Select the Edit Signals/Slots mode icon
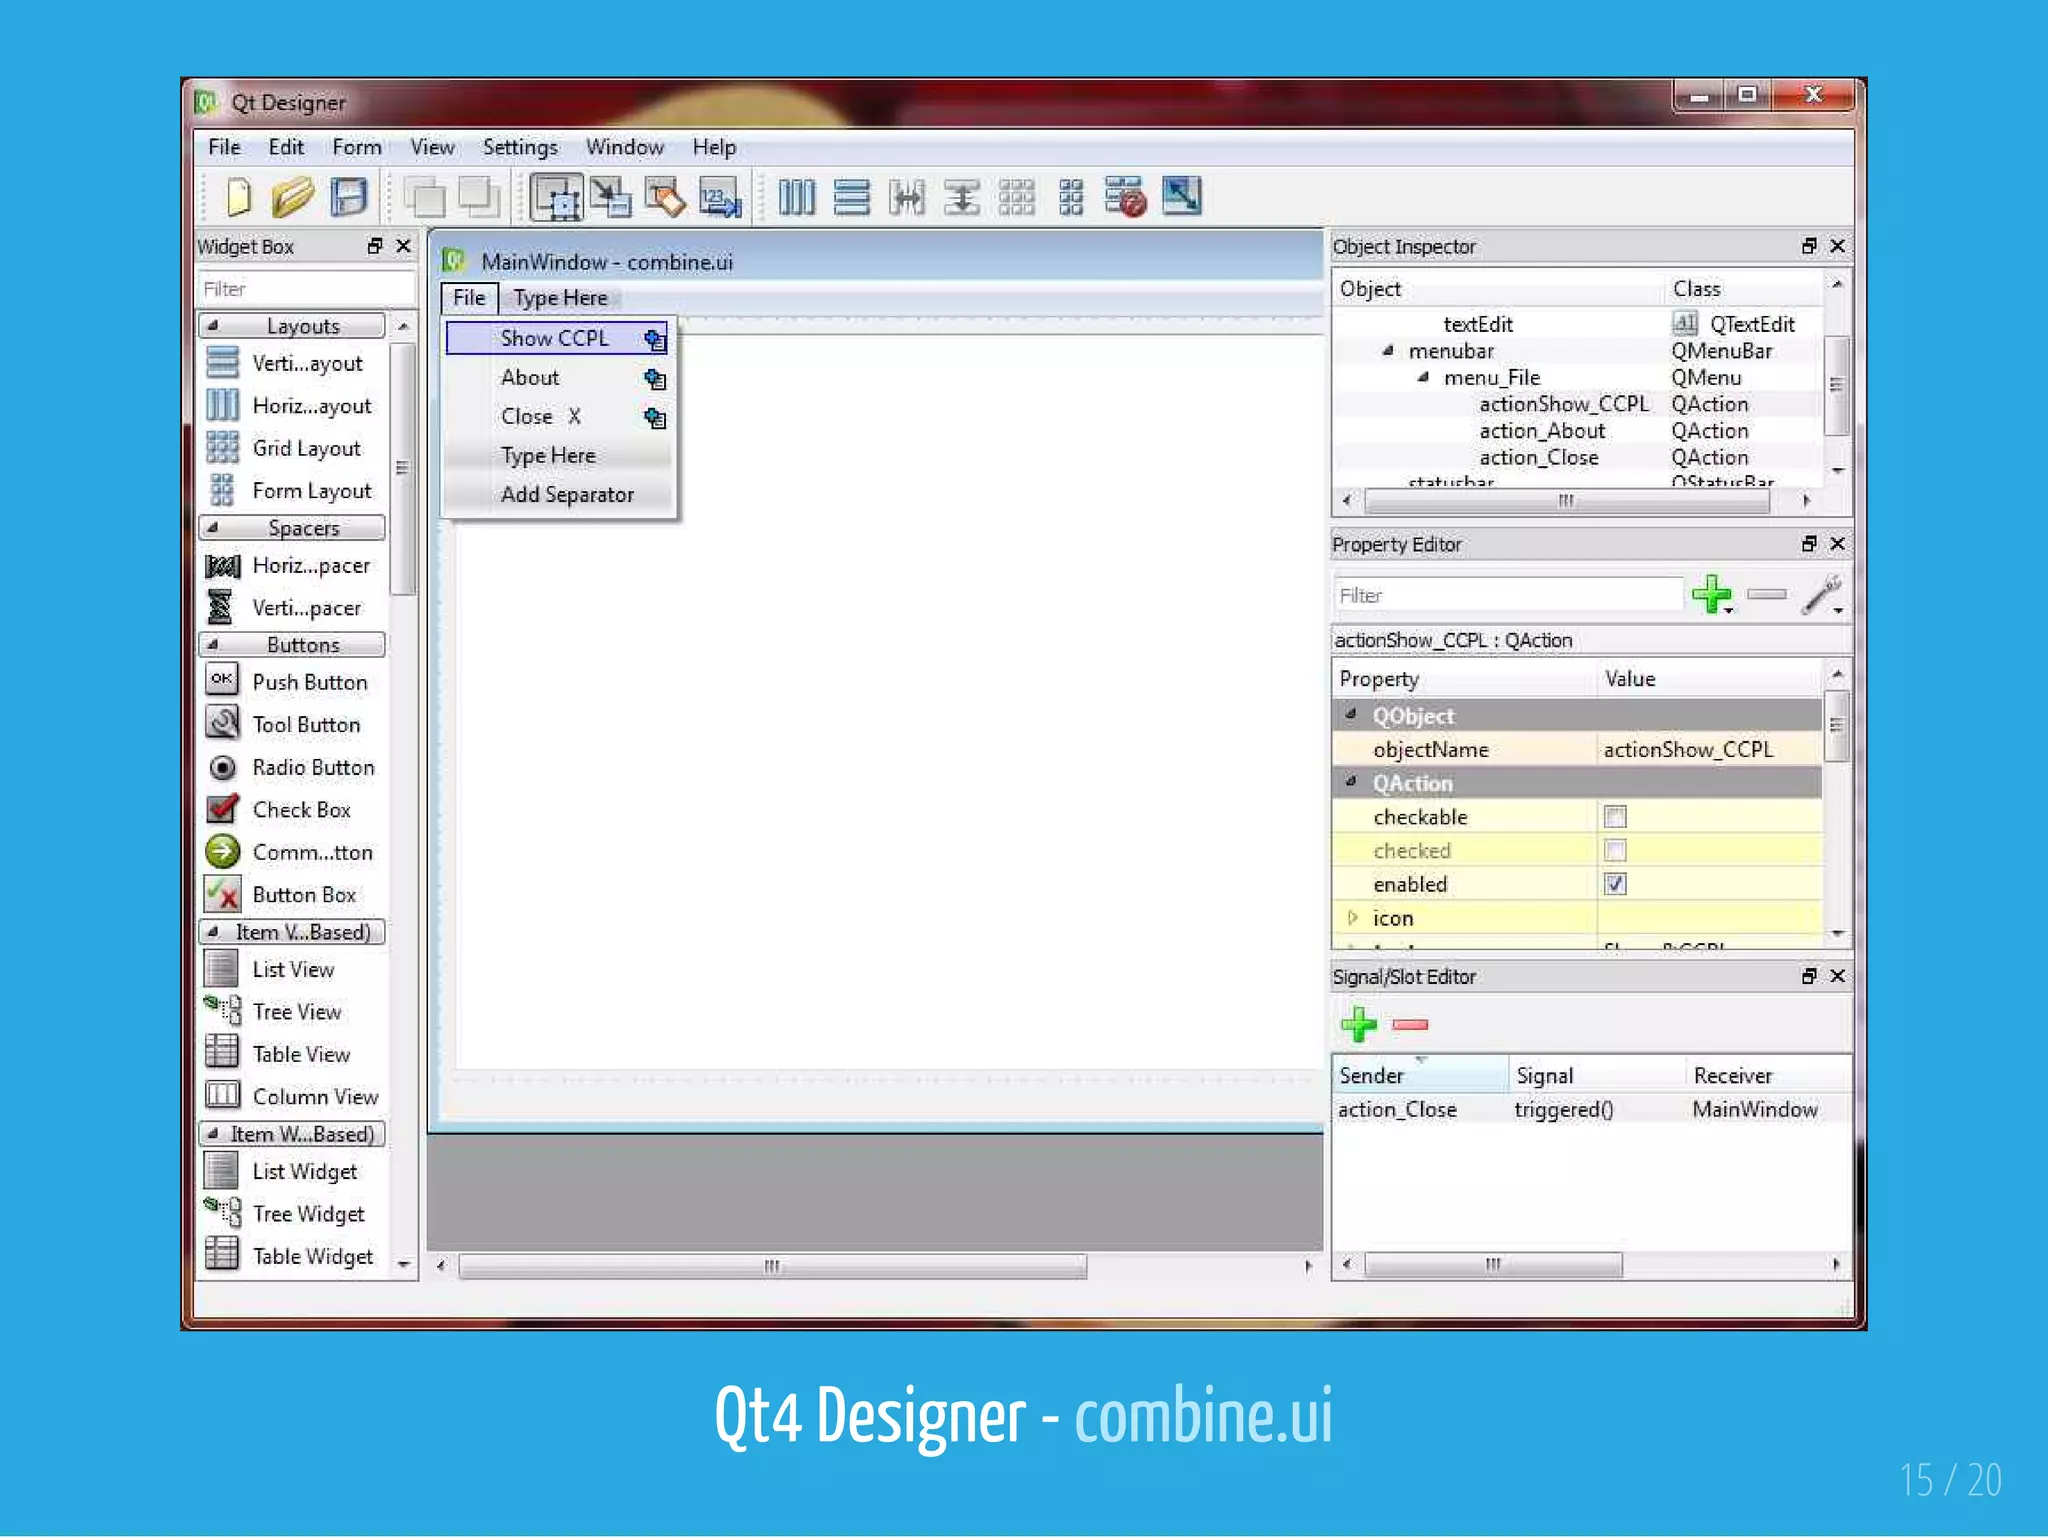 coord(610,197)
